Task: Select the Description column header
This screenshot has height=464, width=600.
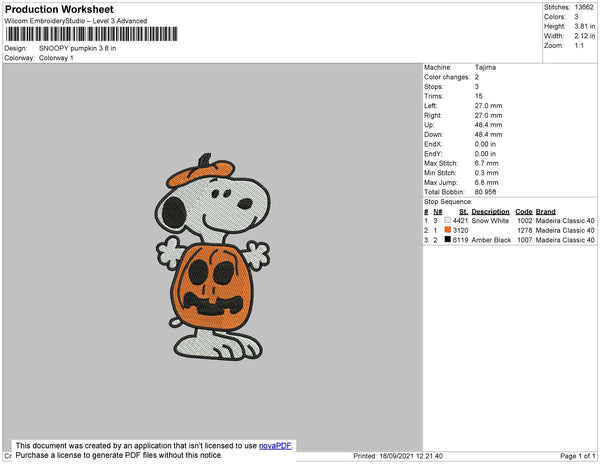Action: click(490, 212)
